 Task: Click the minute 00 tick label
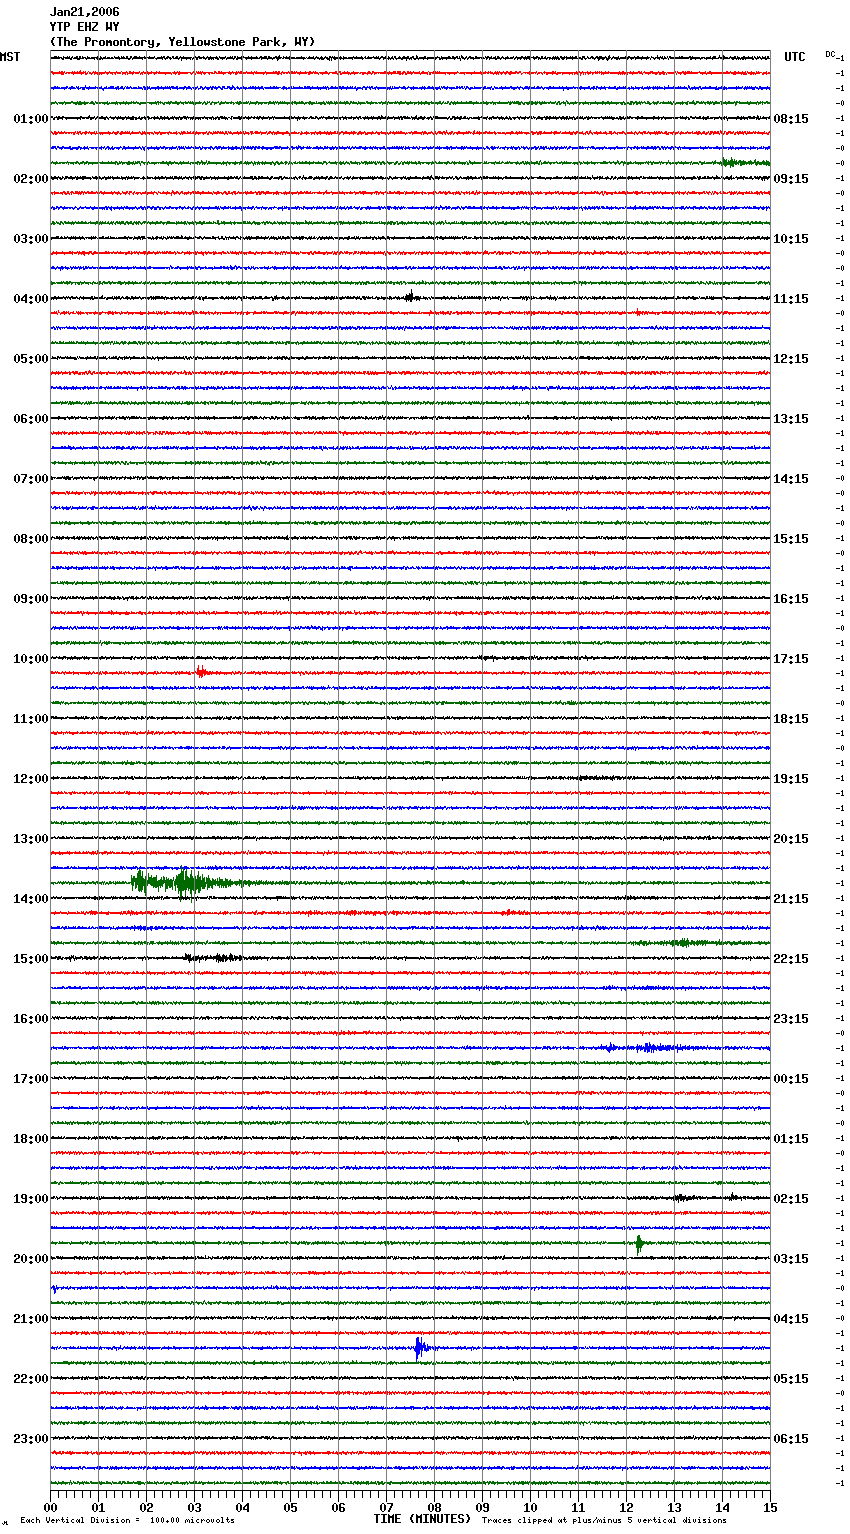click(x=50, y=1507)
